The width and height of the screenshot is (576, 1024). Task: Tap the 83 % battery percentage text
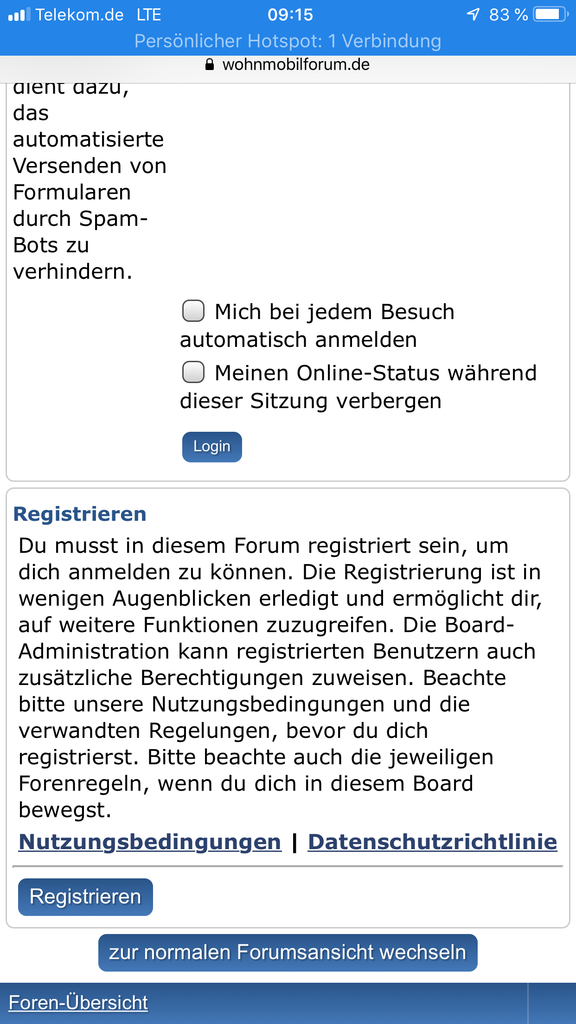pos(508,14)
